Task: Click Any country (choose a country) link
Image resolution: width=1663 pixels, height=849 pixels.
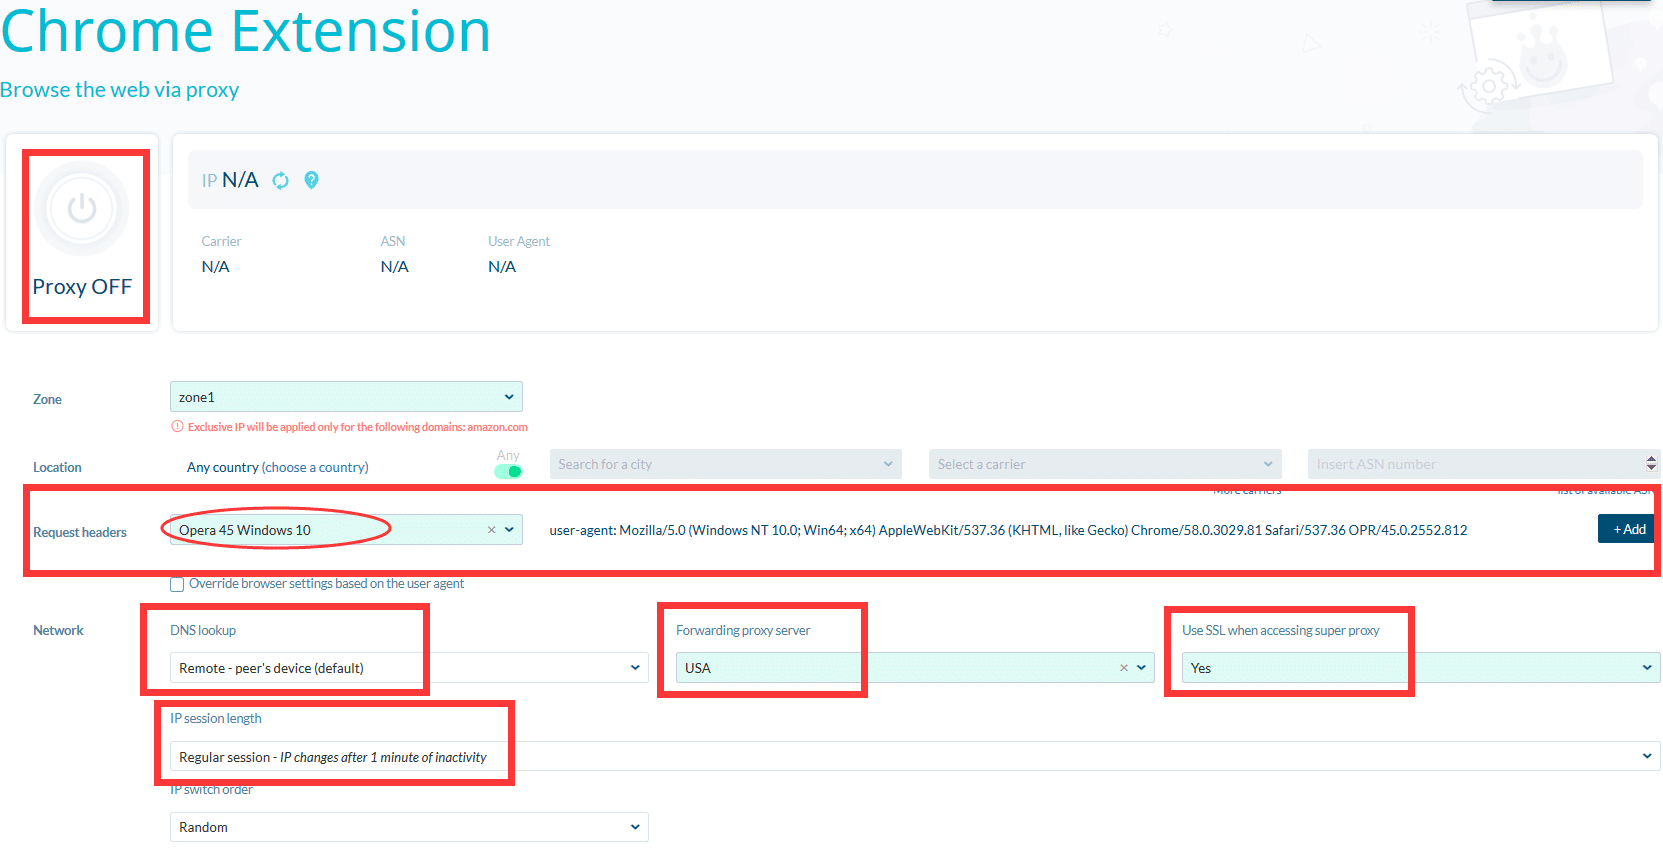Action: (x=277, y=467)
